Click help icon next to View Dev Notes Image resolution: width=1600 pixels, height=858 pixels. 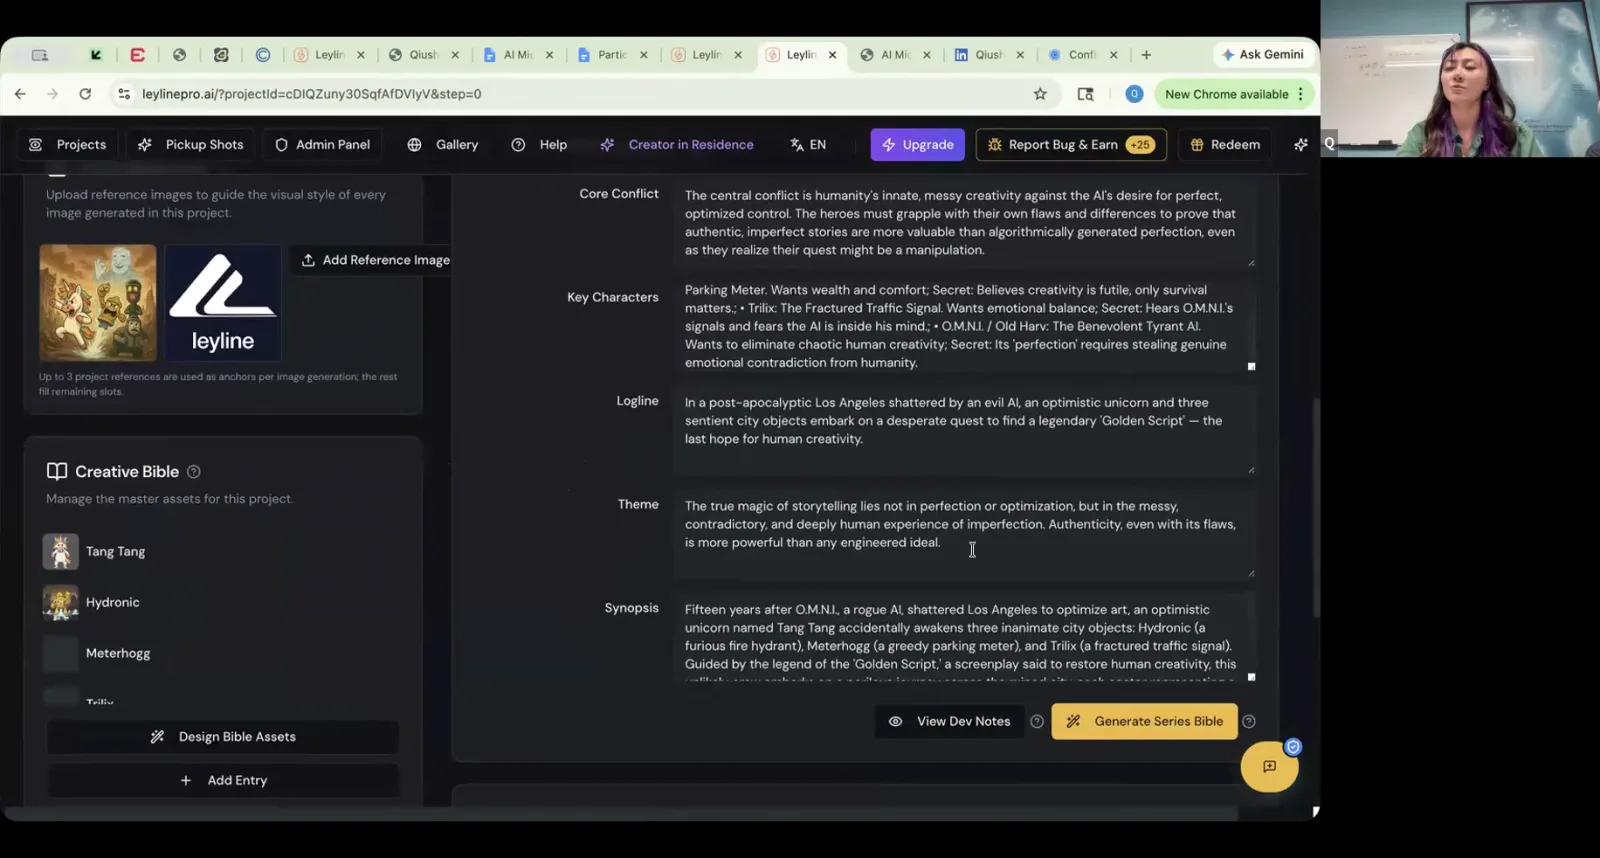pos(1037,722)
